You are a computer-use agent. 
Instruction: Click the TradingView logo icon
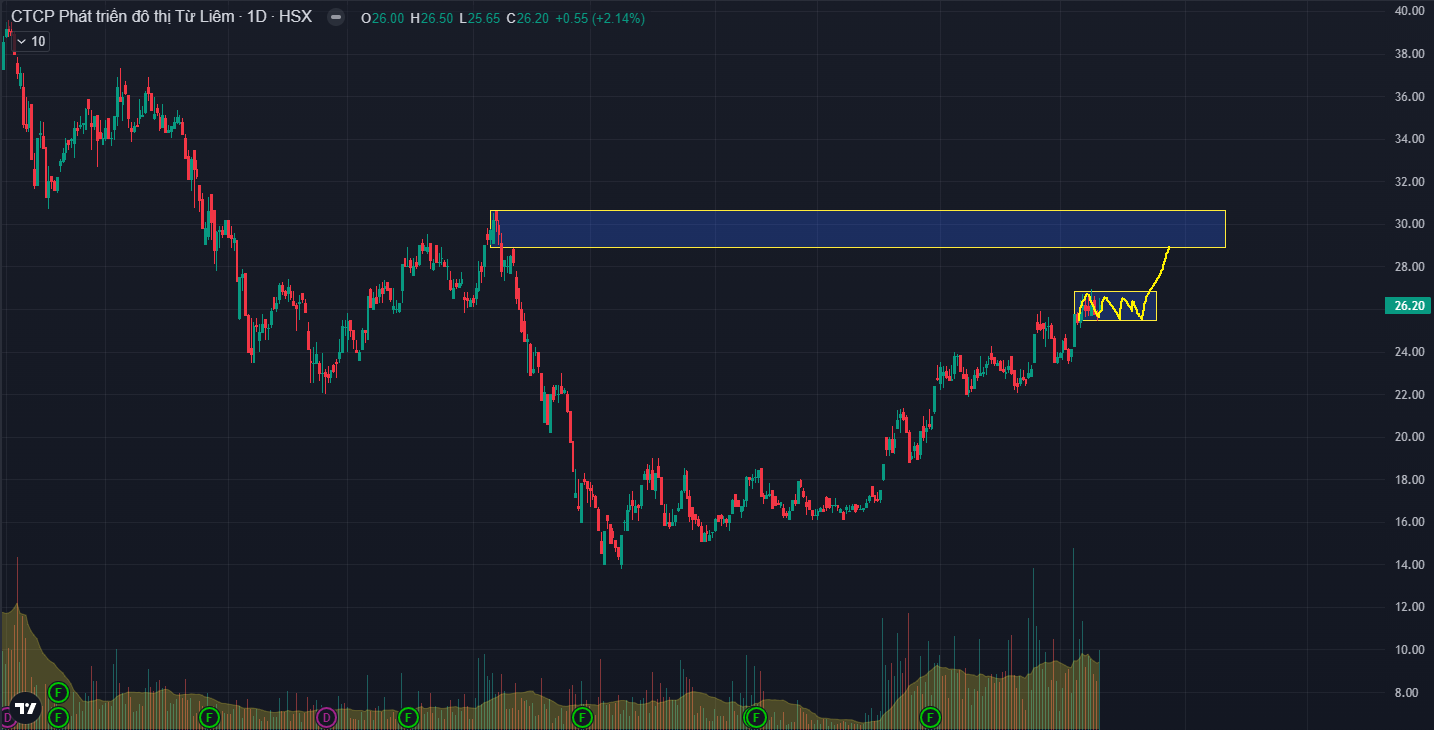[26, 708]
